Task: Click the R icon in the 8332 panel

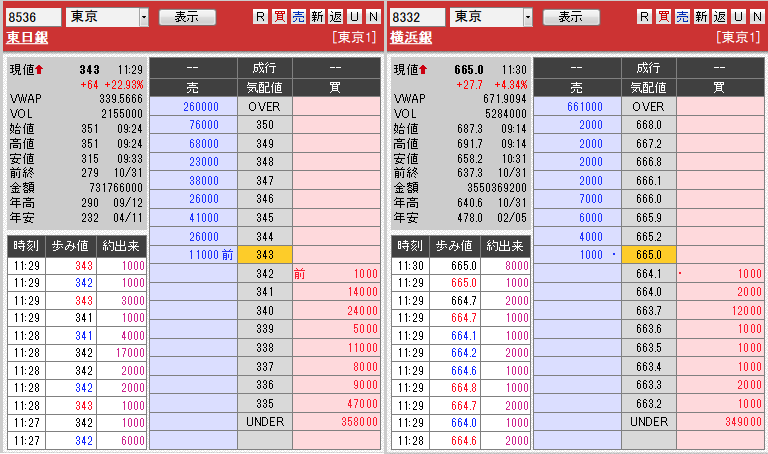Action: (644, 17)
